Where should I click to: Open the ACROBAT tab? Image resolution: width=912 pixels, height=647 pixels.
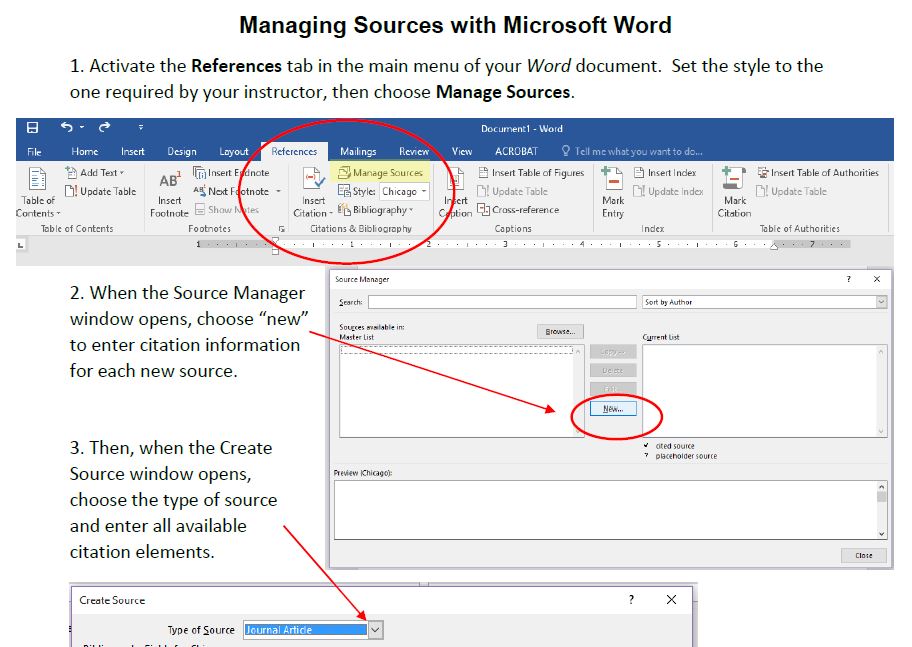coord(516,151)
